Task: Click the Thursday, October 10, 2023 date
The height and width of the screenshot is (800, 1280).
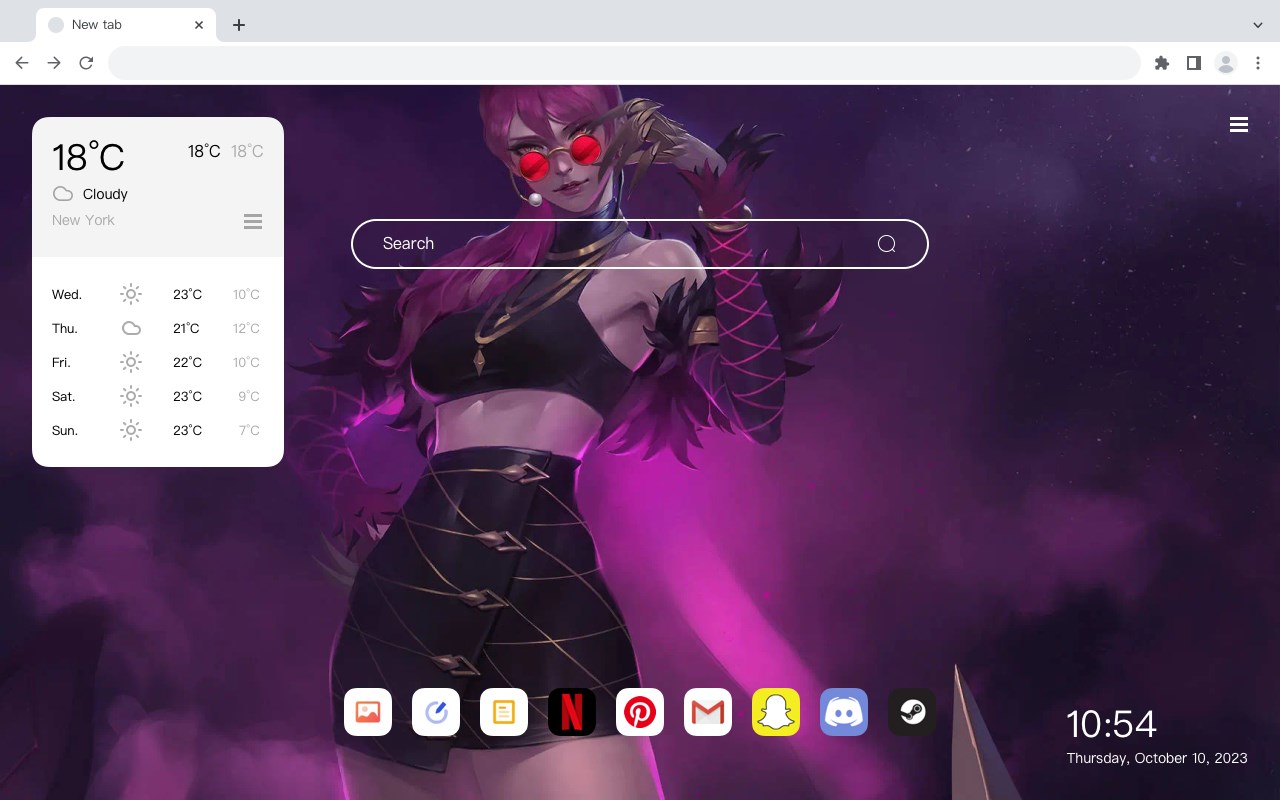Action: (1157, 758)
